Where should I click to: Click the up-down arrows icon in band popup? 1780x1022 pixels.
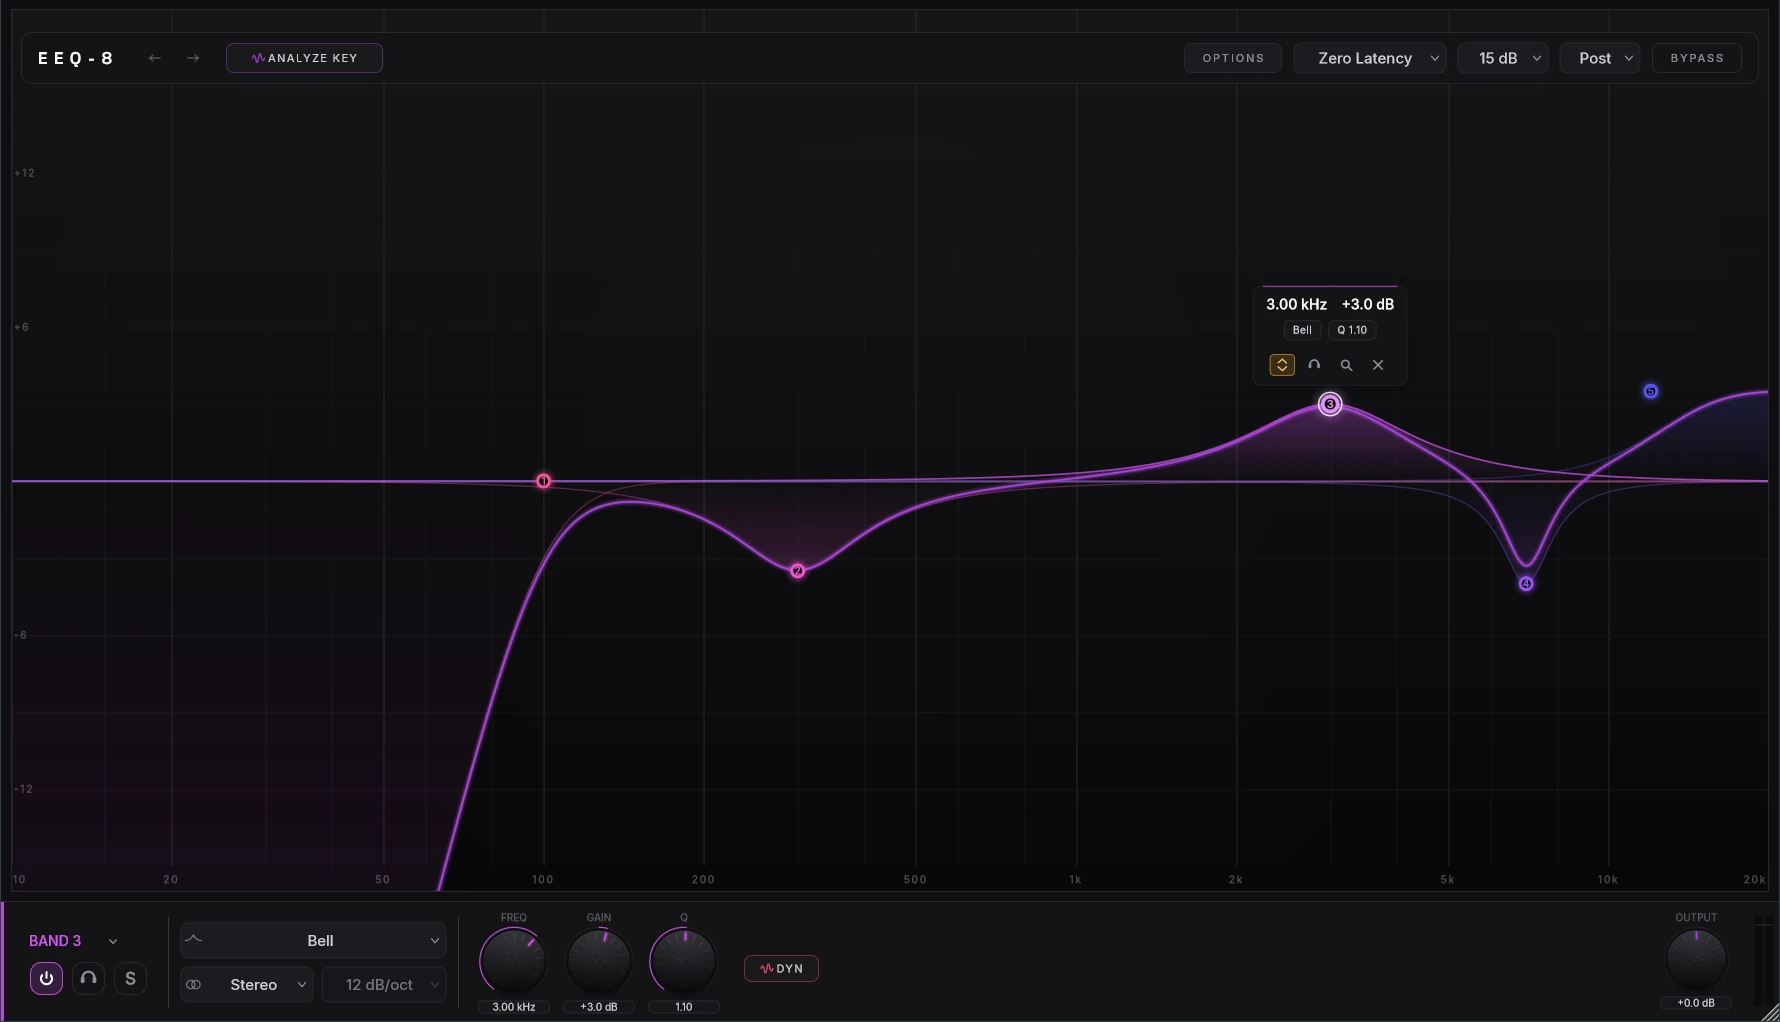coord(1282,365)
